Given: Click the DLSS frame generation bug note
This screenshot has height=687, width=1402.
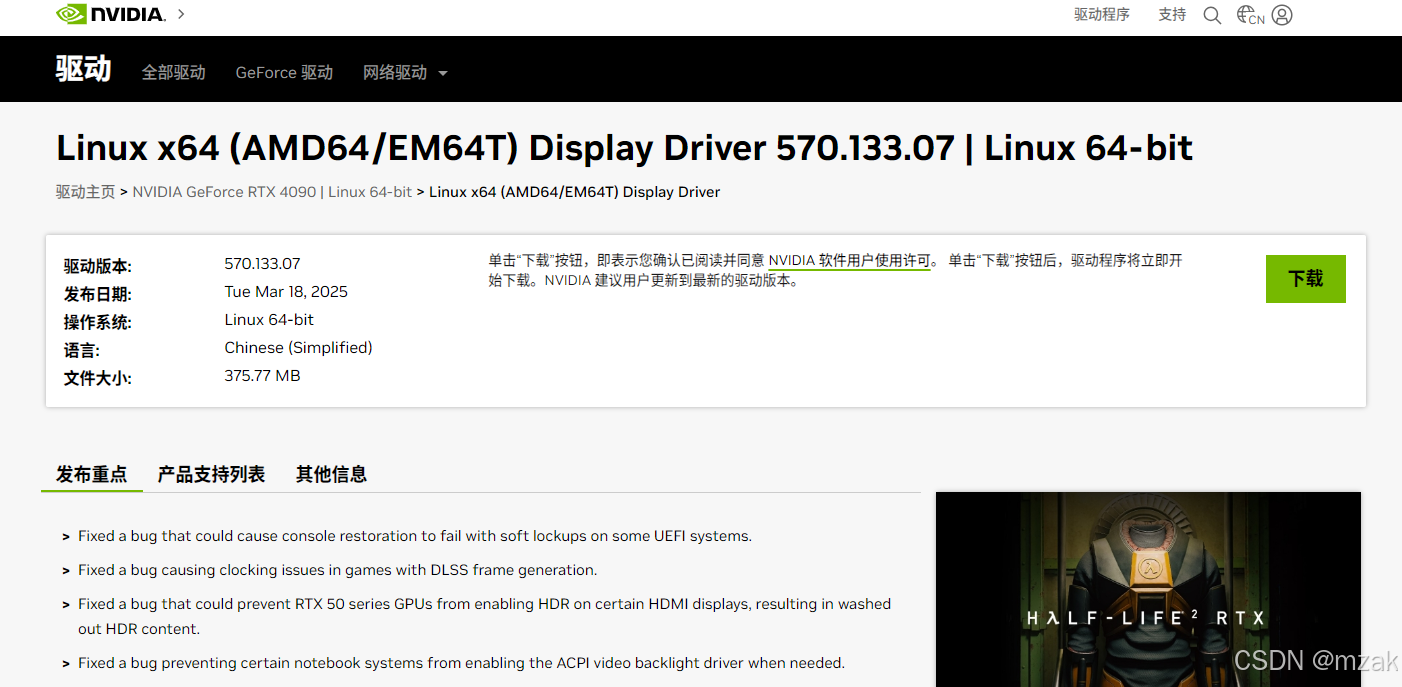Looking at the screenshot, I should pos(337,570).
